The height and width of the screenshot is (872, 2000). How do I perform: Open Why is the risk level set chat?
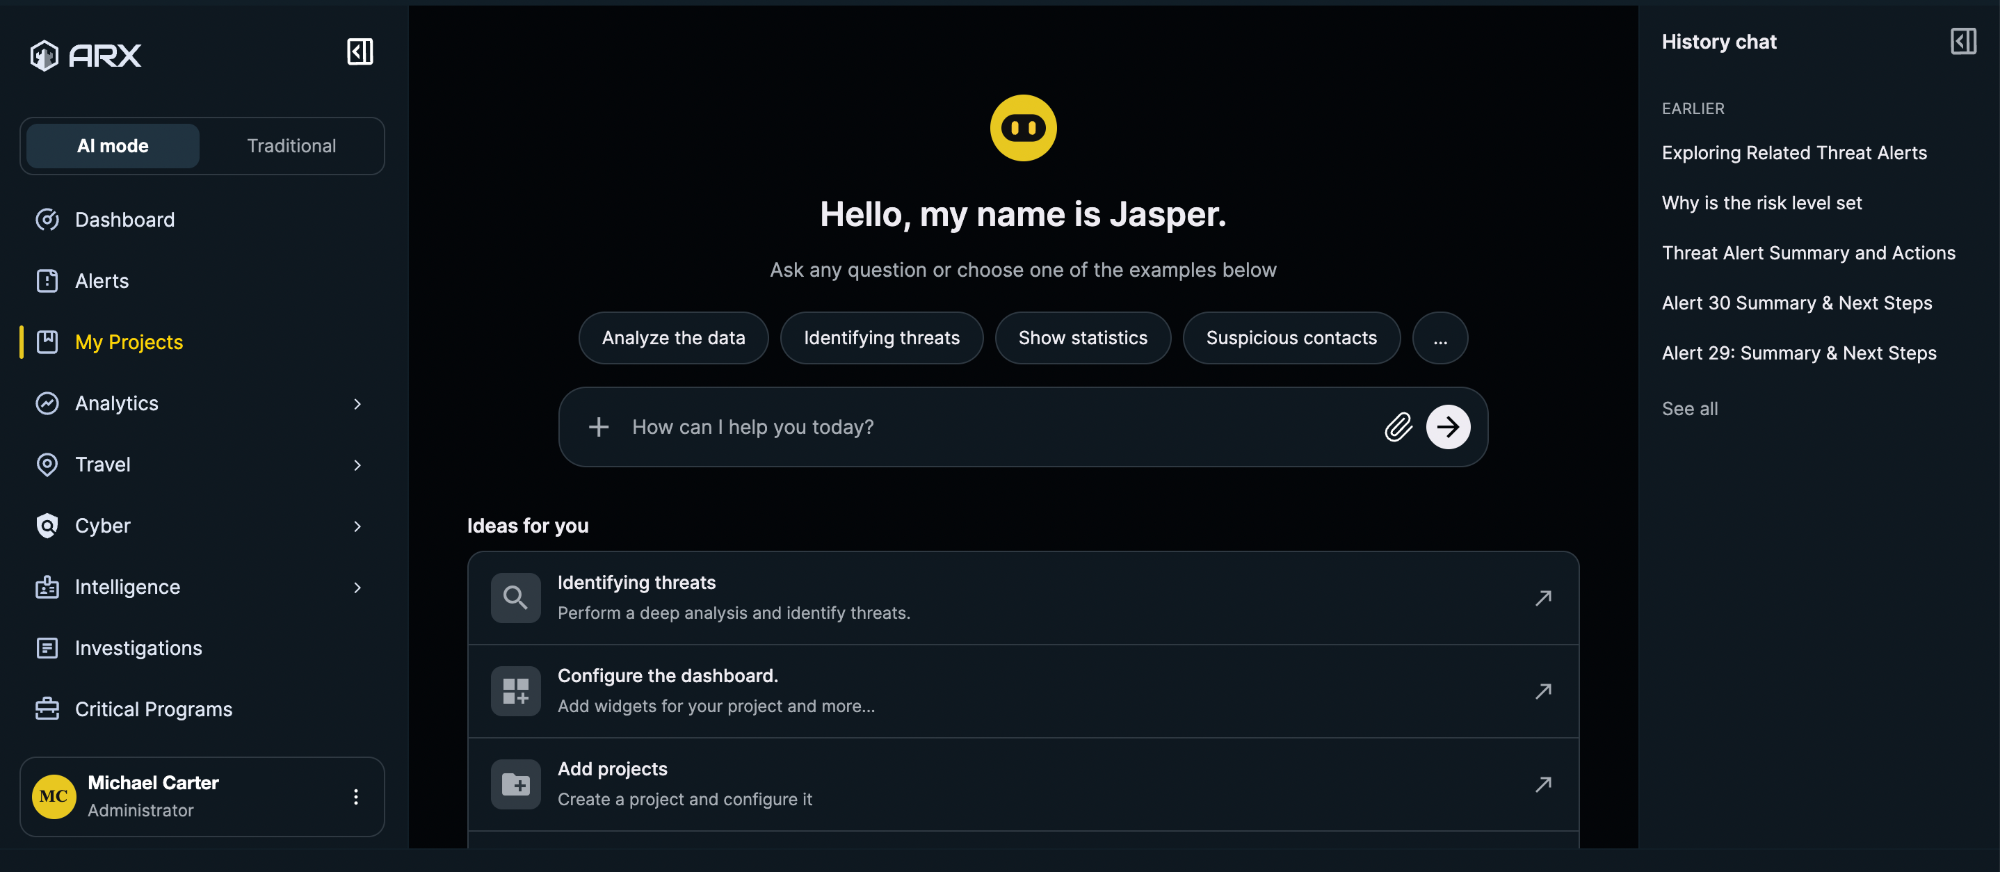[x=1762, y=203]
